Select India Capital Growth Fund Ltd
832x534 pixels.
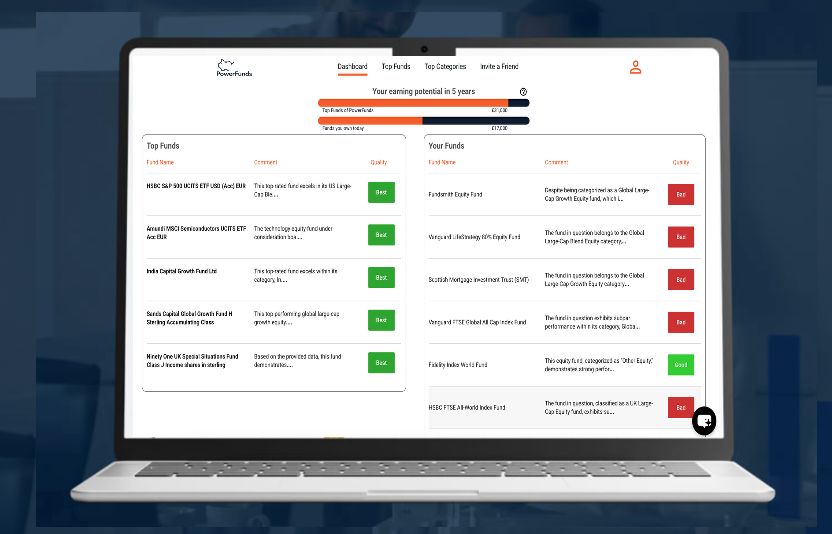click(181, 271)
